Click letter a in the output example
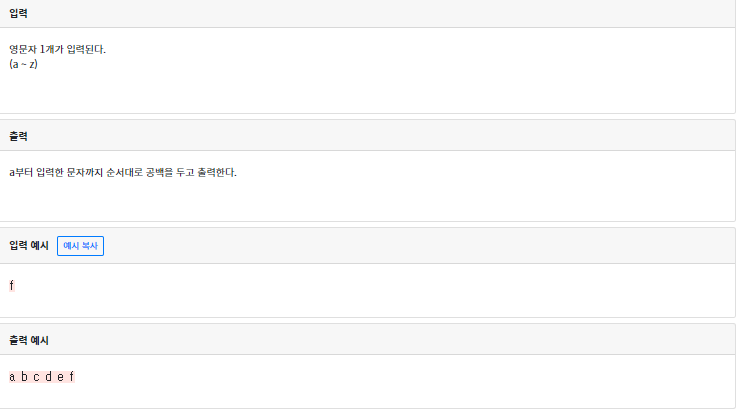 coord(12,377)
